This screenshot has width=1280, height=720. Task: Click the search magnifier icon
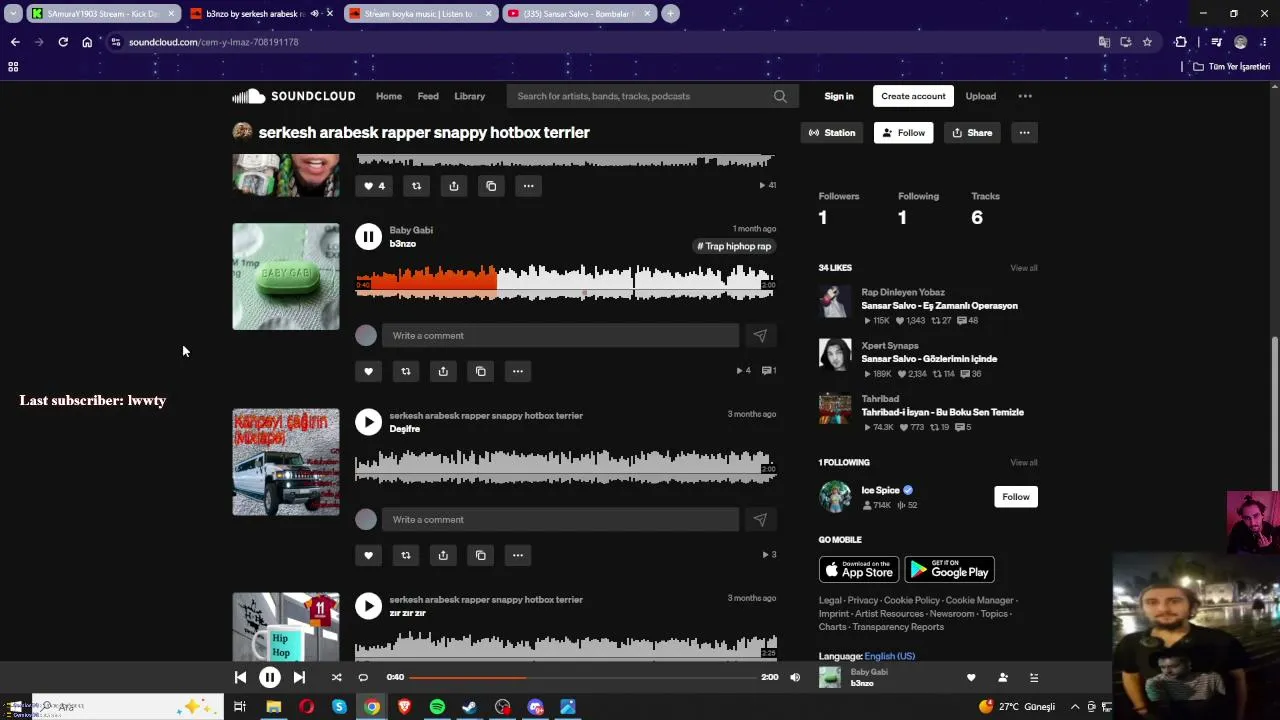[x=780, y=96]
